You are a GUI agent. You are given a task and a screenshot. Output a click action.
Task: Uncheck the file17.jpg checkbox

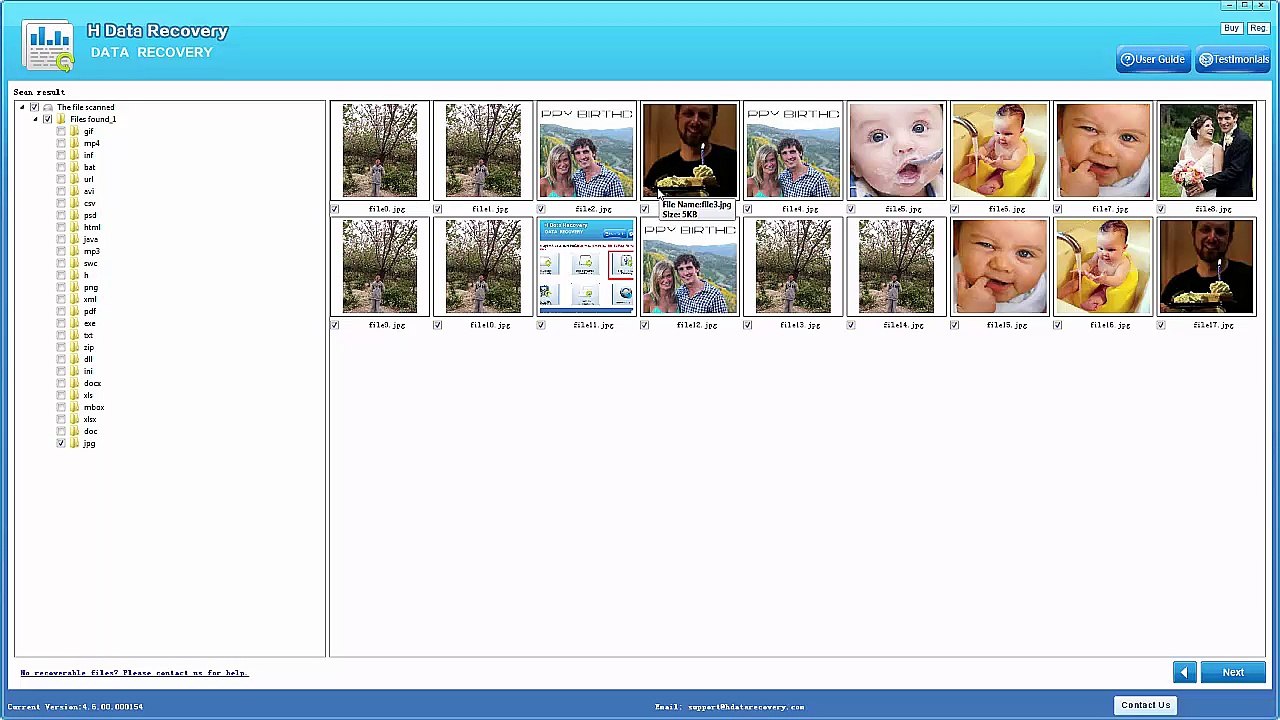[x=1161, y=325]
